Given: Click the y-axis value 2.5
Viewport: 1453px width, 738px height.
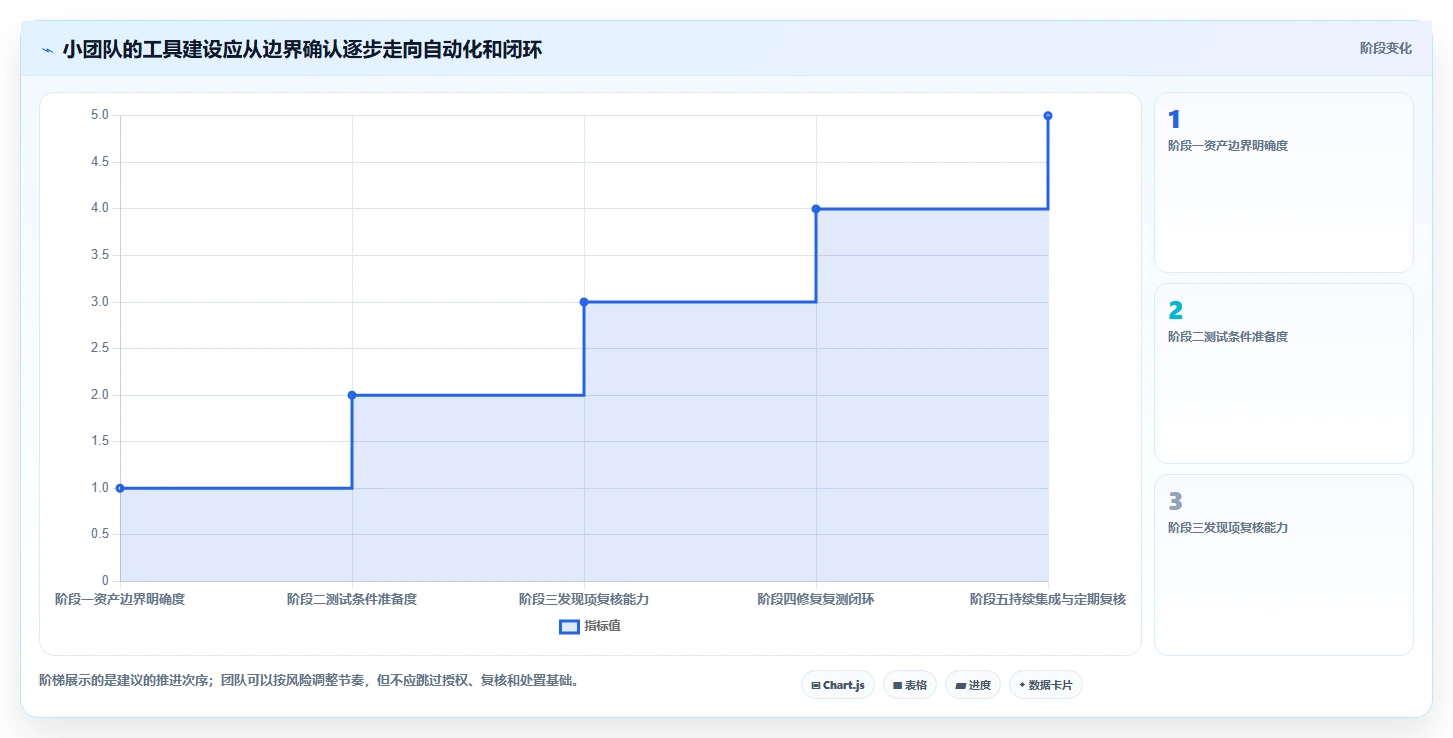Looking at the screenshot, I should [x=99, y=348].
